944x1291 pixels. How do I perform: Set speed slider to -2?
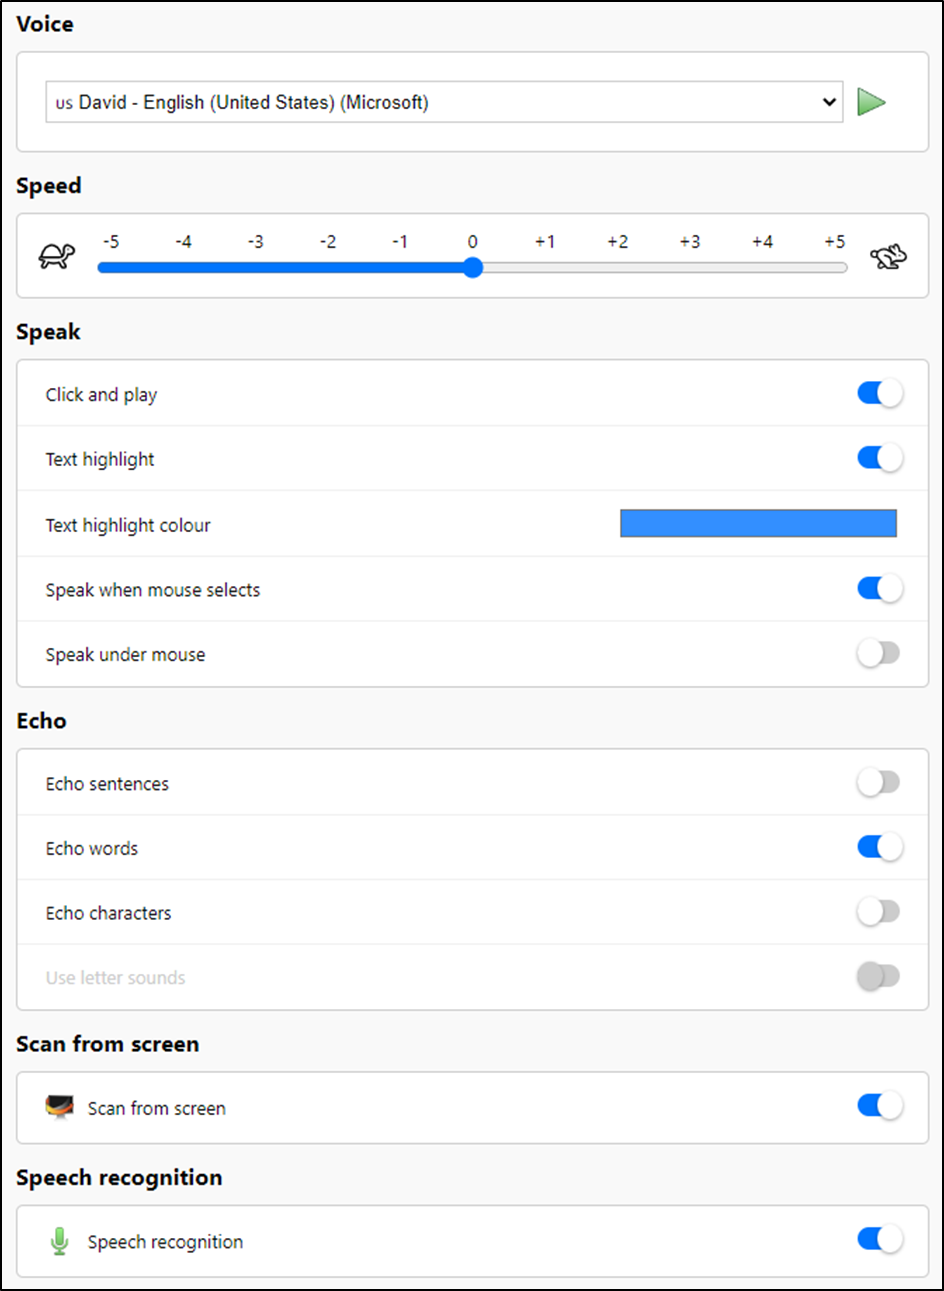328,268
